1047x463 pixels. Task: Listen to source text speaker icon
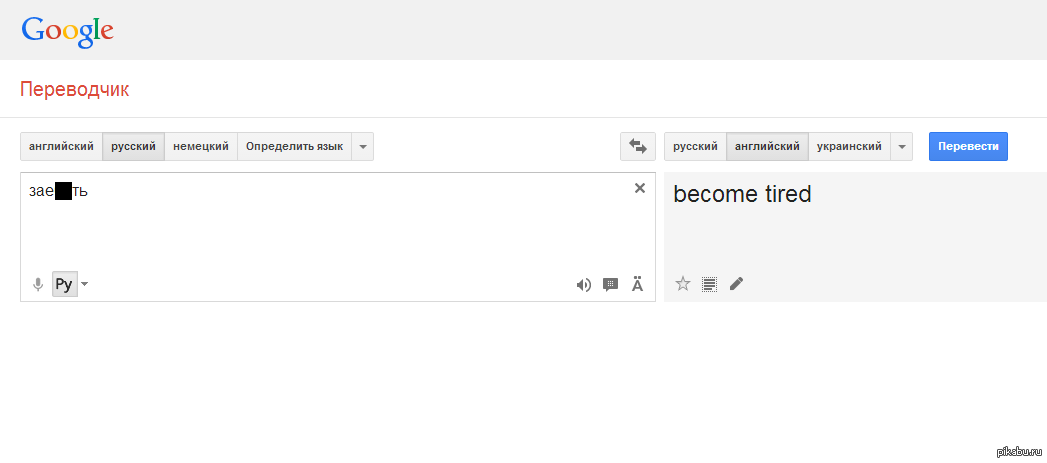point(584,284)
